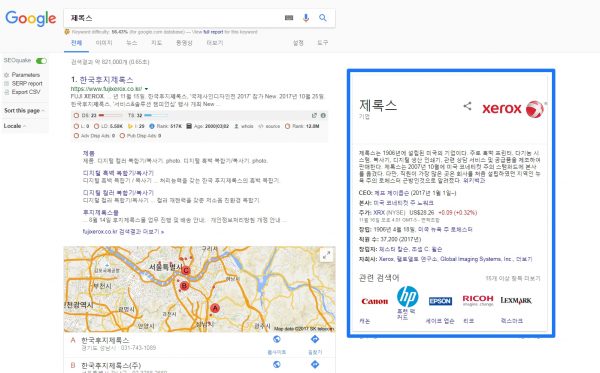Open the 'full report' keyword difficulty link
Viewport: 600px width, 373px height.
pyautogui.click(x=213, y=32)
